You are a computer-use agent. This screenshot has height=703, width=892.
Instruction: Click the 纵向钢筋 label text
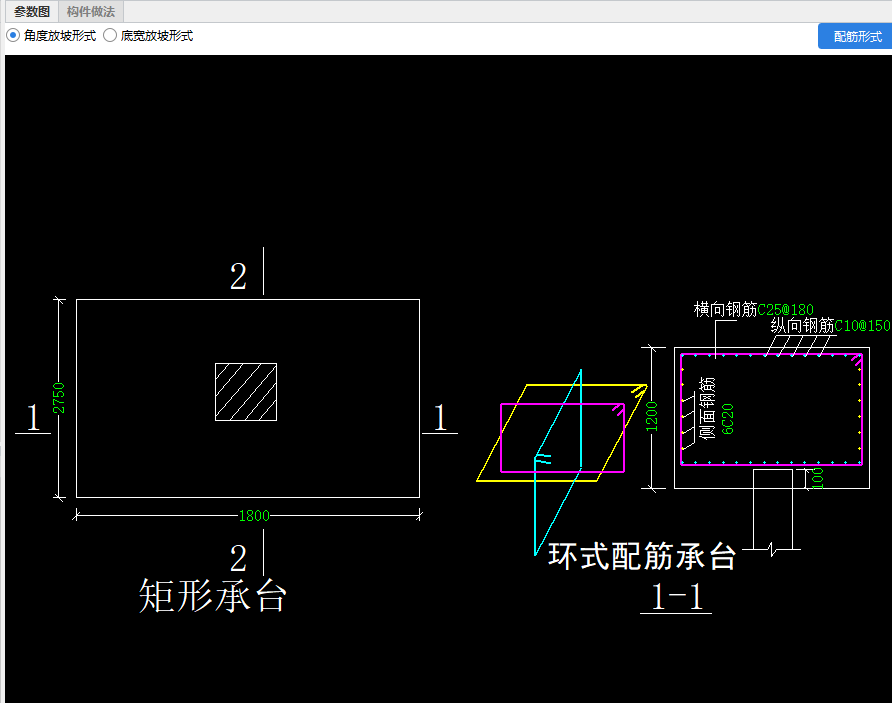802,325
